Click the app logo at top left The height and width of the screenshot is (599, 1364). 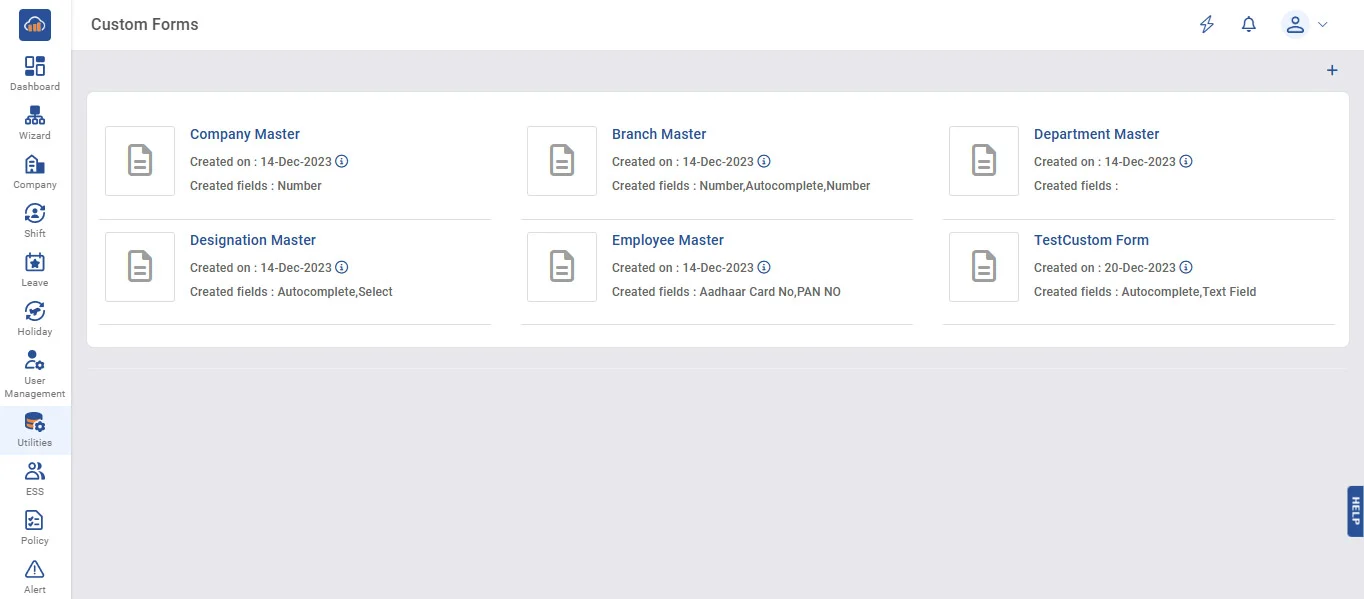coord(35,25)
